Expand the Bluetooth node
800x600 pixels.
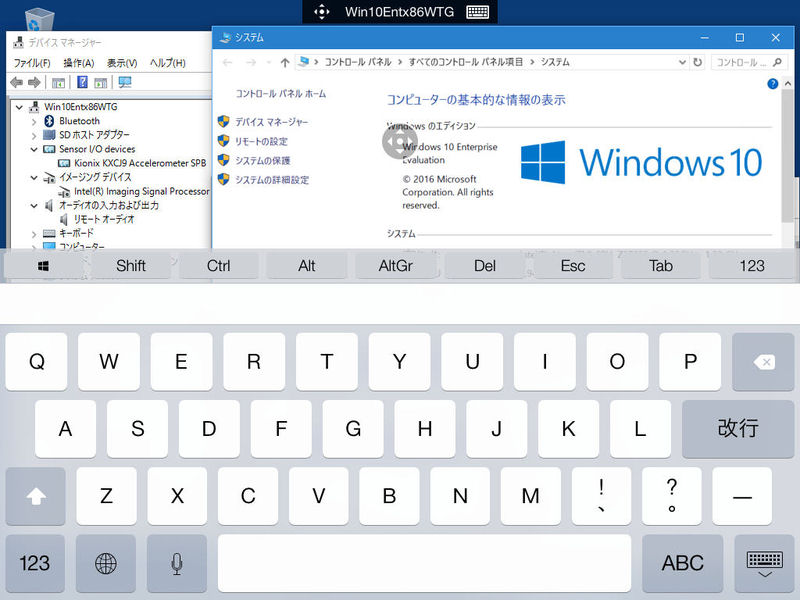(x=34, y=121)
